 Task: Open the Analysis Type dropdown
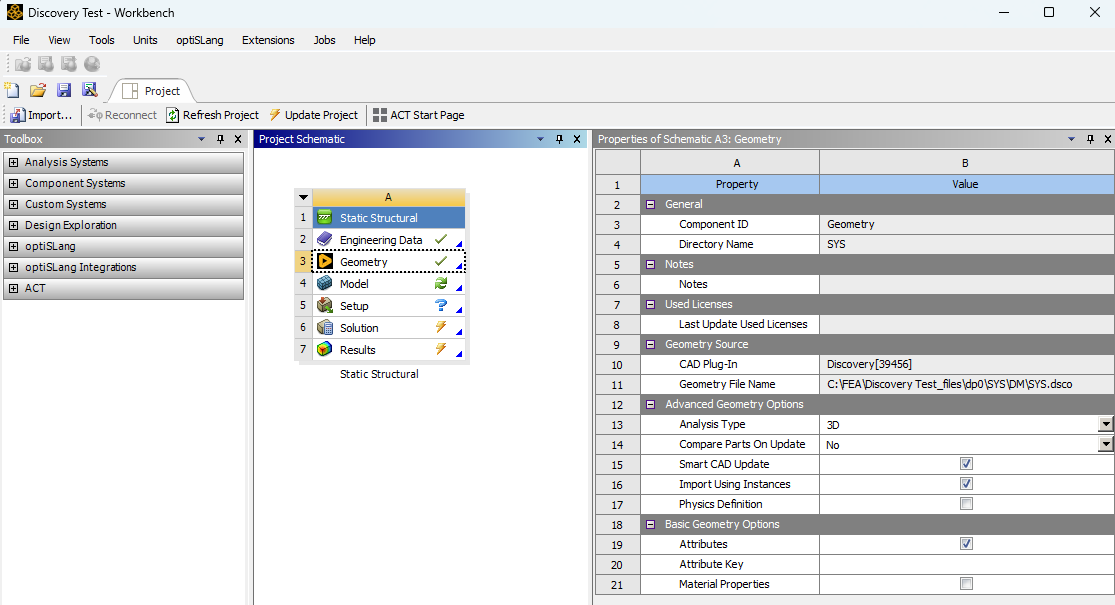coord(1106,424)
